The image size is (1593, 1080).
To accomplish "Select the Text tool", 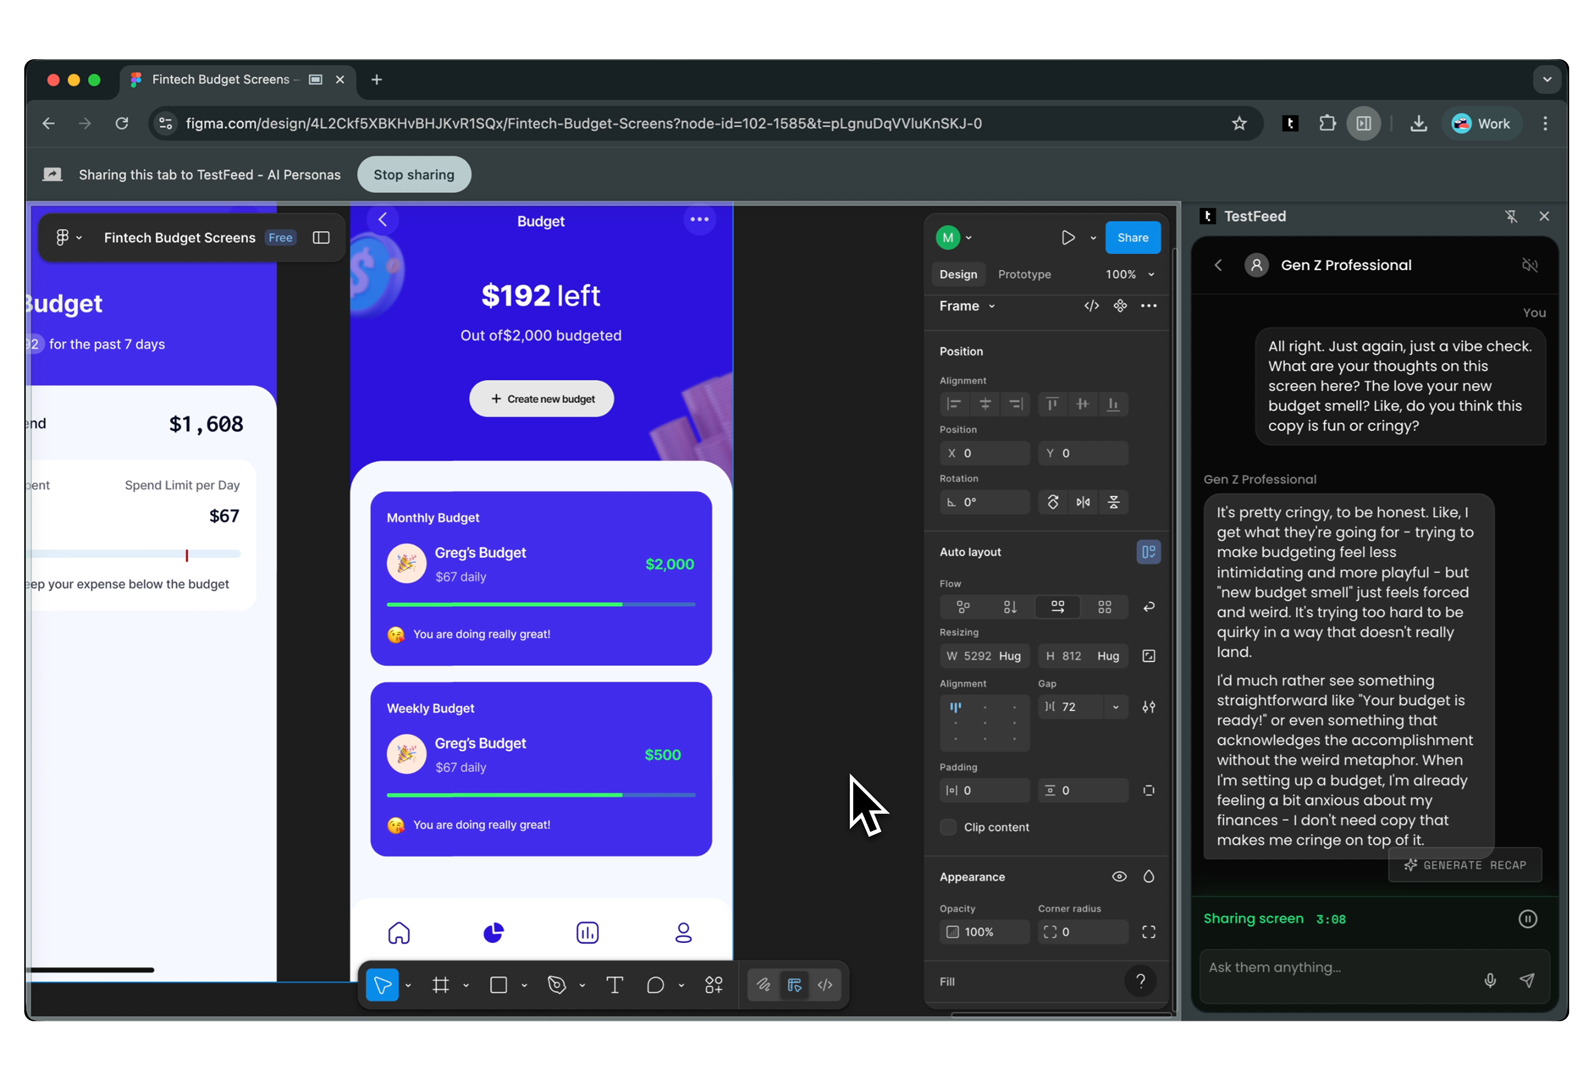I will pyautogui.click(x=614, y=985).
